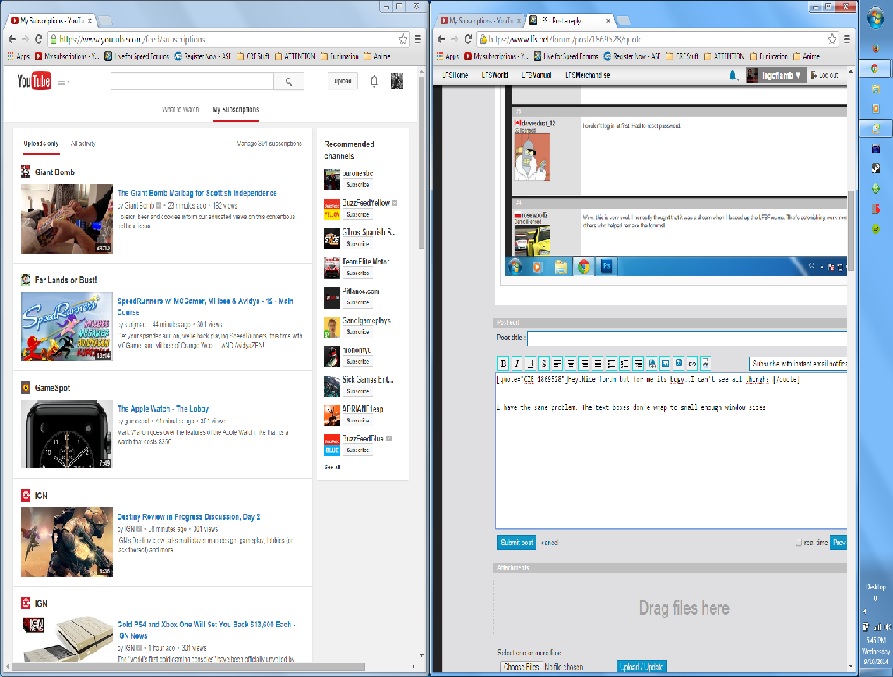This screenshot has width=893, height=677.
Task: Open LFSWorld menu item
Action: coord(494,75)
